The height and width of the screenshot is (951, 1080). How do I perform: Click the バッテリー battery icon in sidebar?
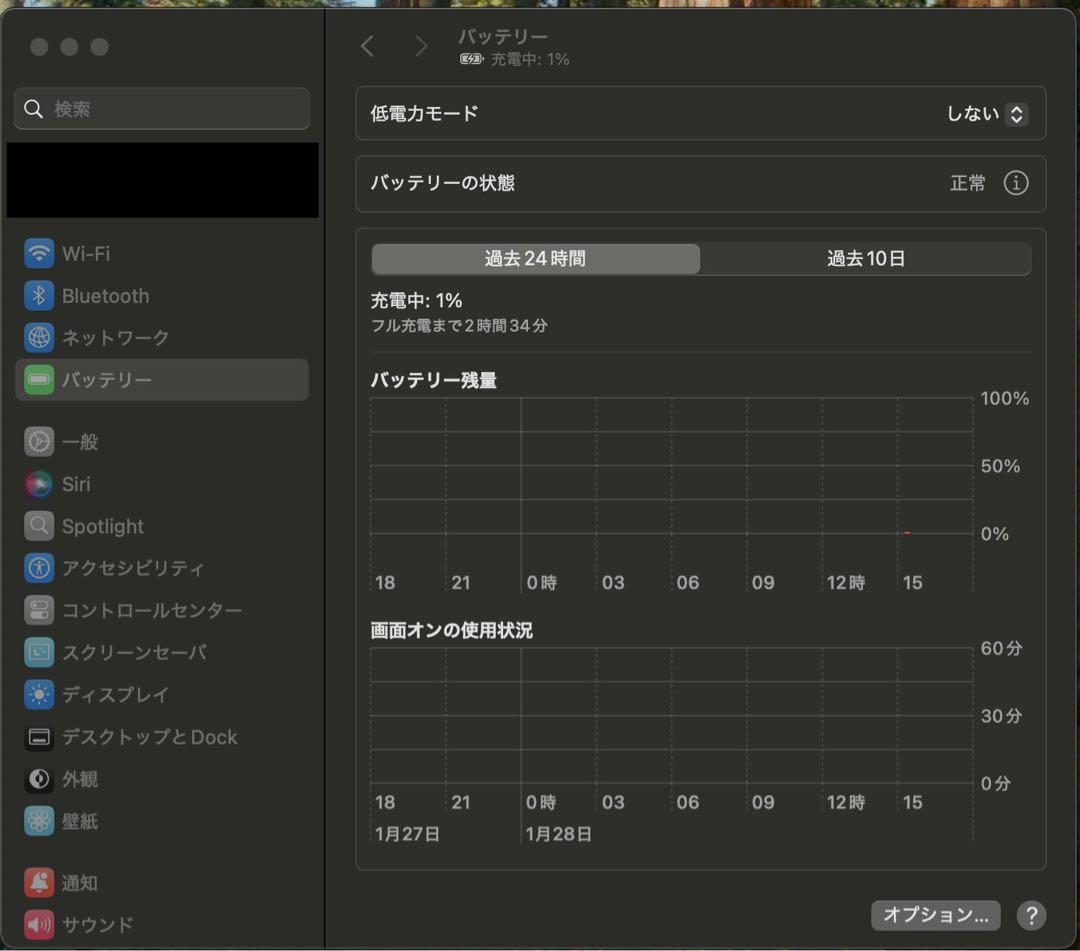click(x=38, y=379)
